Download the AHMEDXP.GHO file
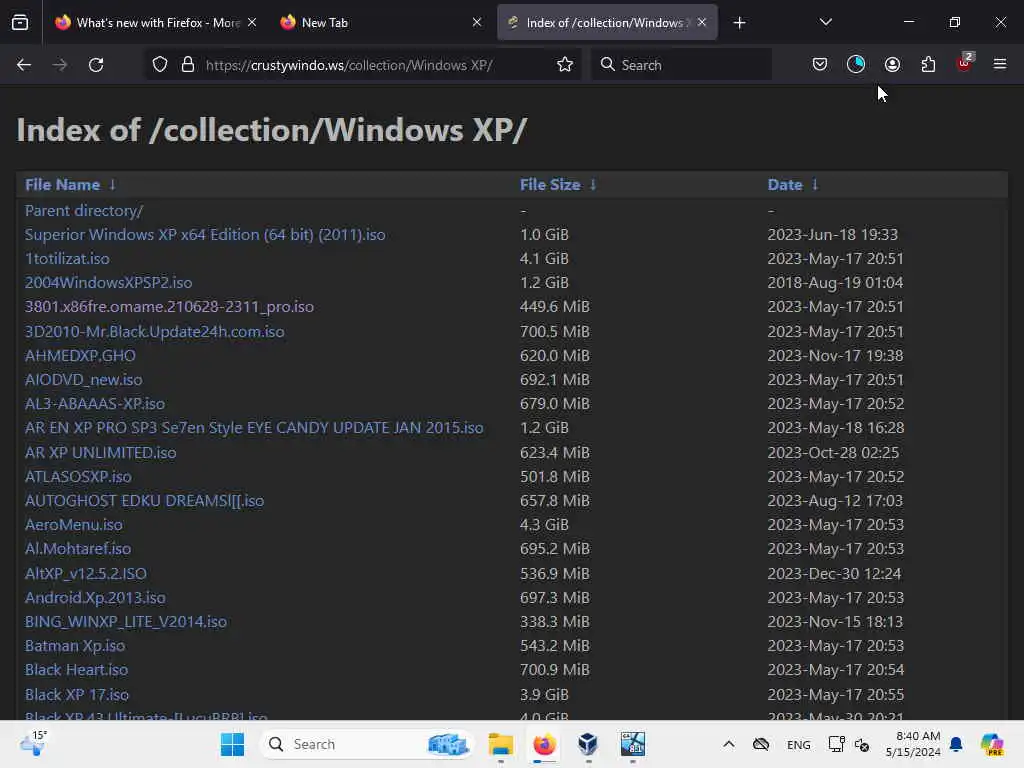 click(x=80, y=356)
